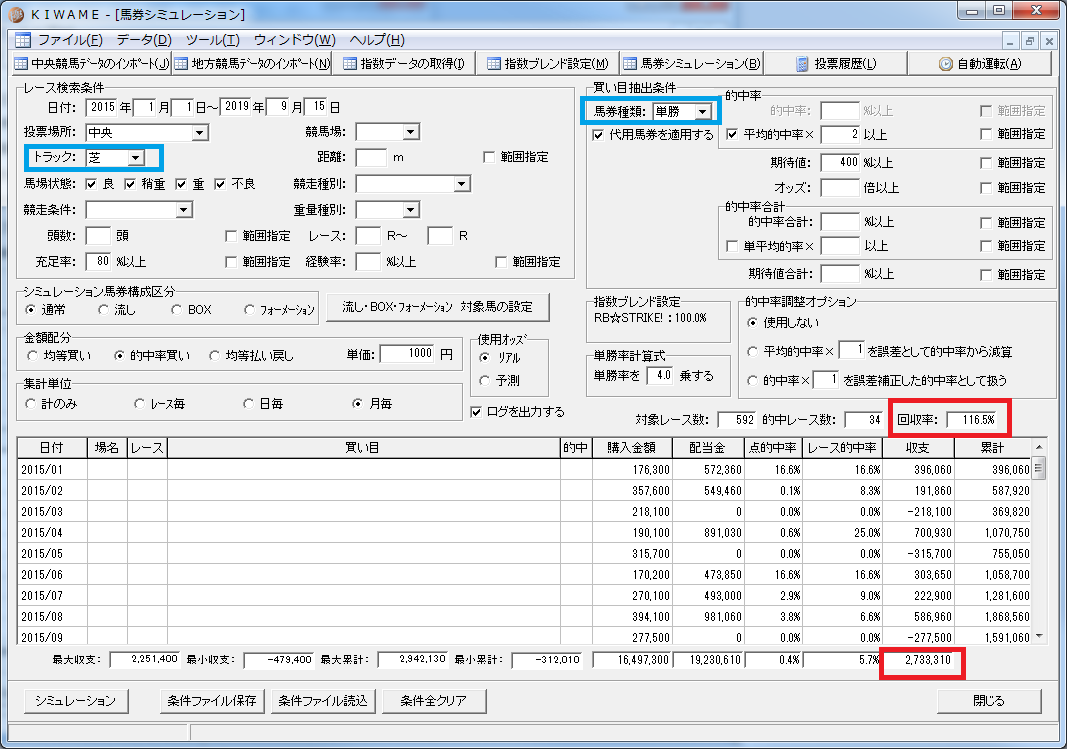Select the 均等買い radio button
This screenshot has height=749, width=1067.
click(x=32, y=355)
